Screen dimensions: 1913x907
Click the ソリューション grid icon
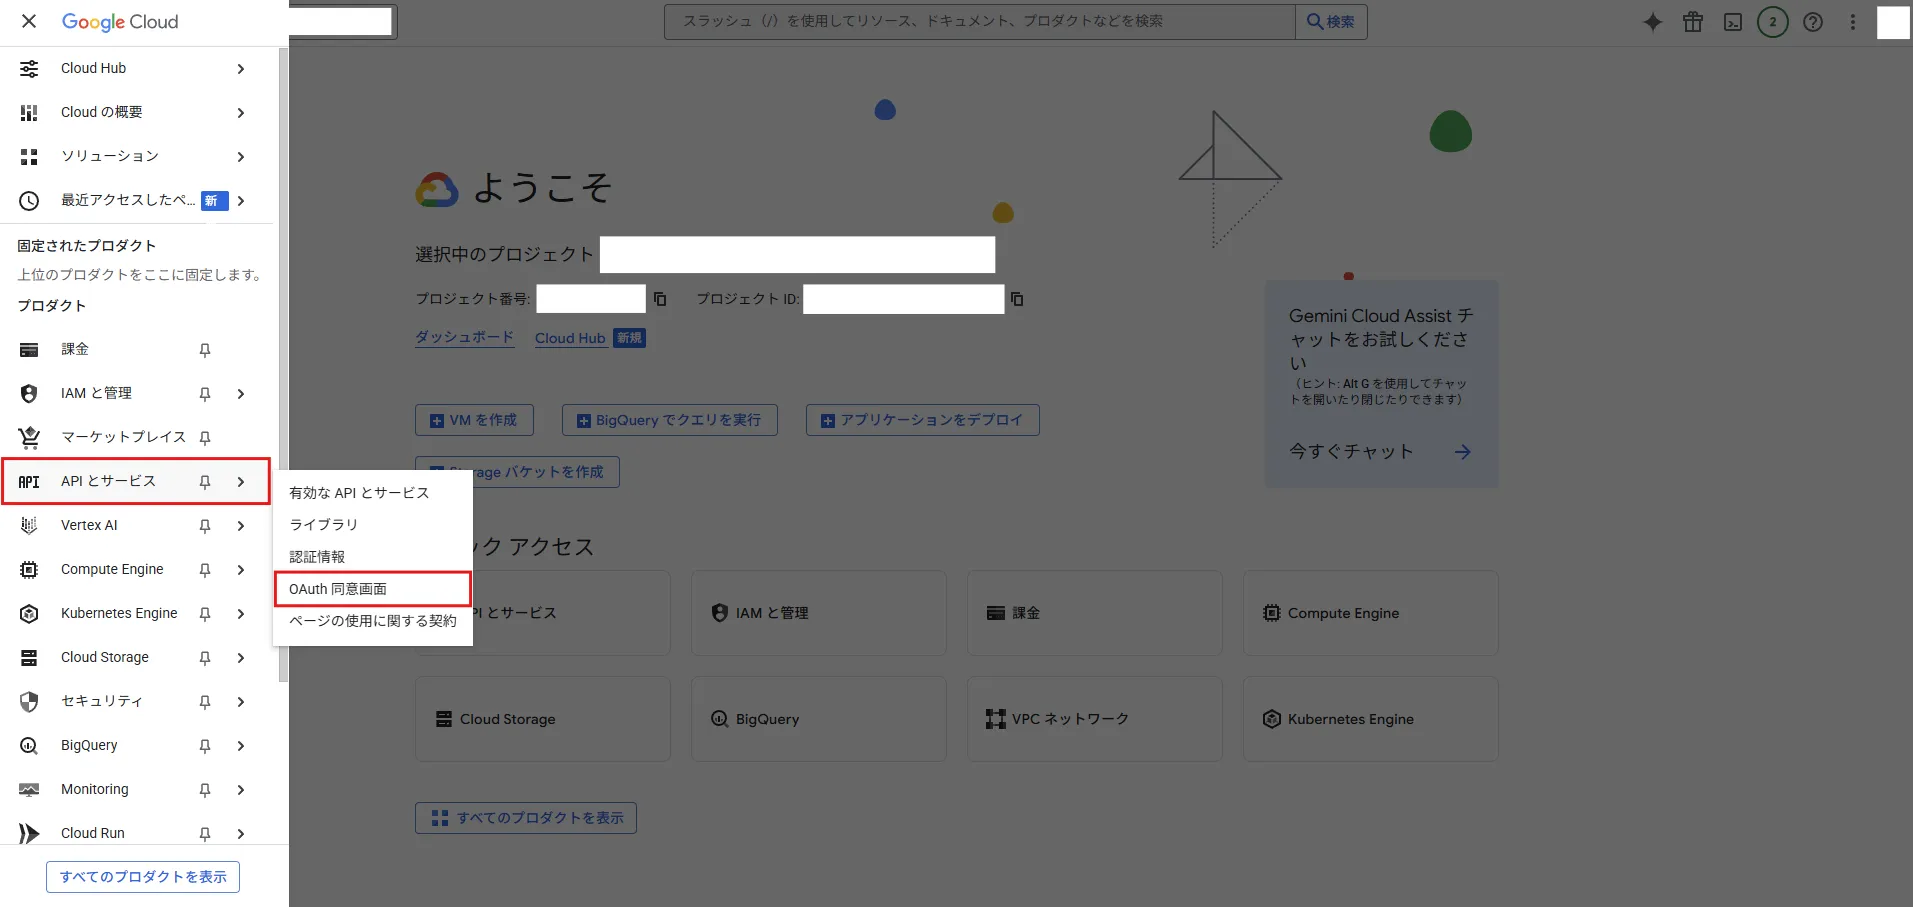pos(29,157)
